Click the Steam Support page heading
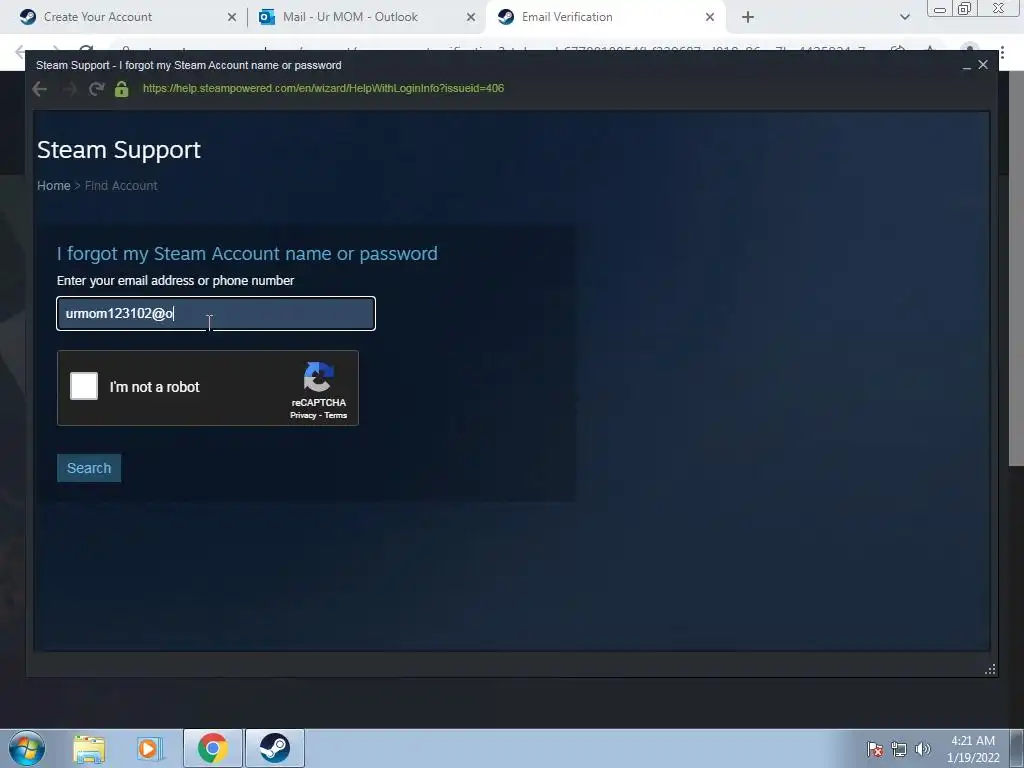Viewport: 1024px width, 768px height. pos(119,150)
